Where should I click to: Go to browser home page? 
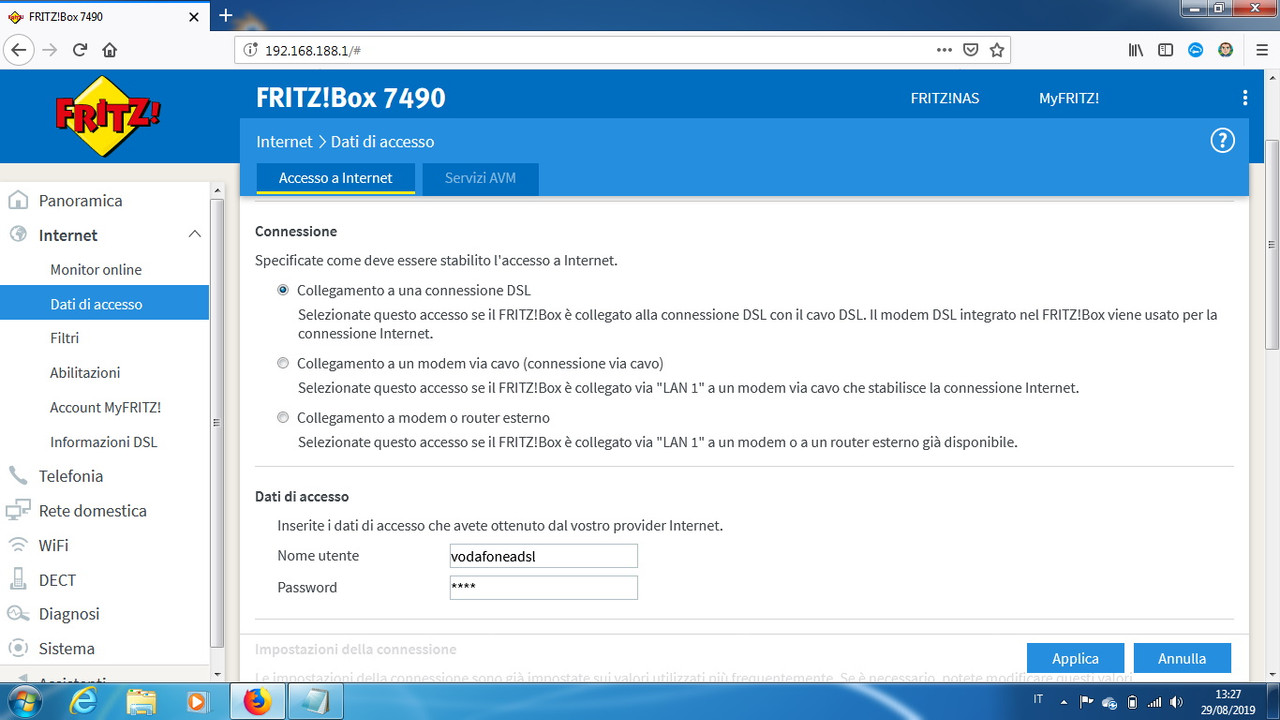point(110,50)
